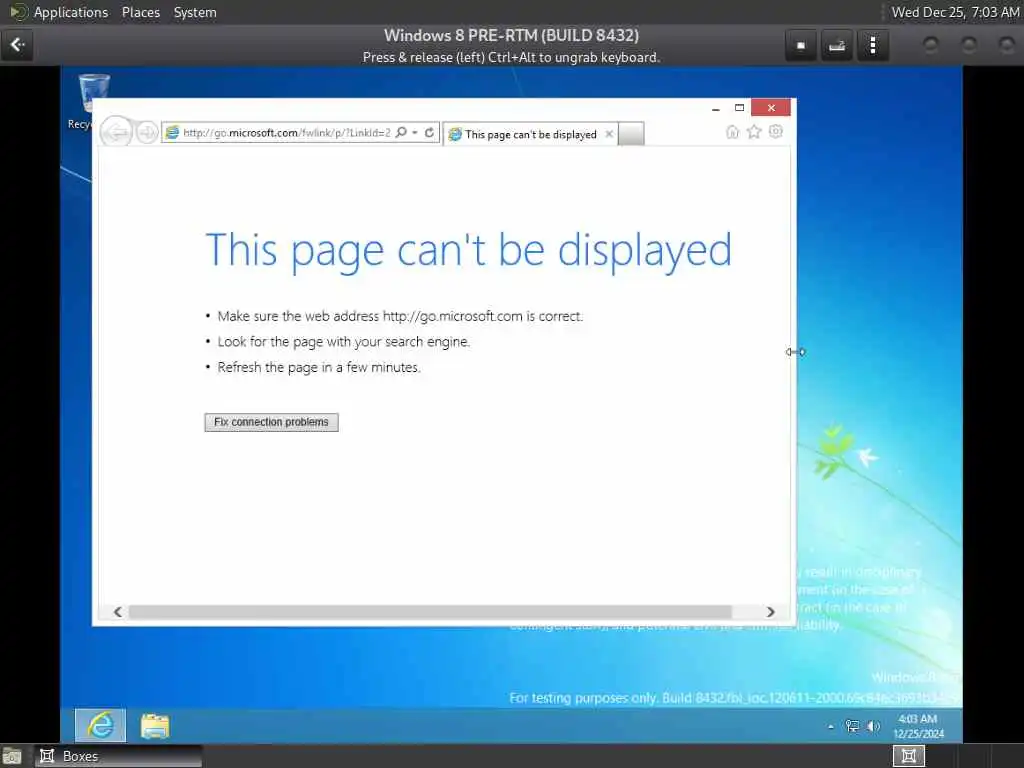Maximize the Internet Explorer window
This screenshot has width=1024, height=768.
(x=739, y=108)
